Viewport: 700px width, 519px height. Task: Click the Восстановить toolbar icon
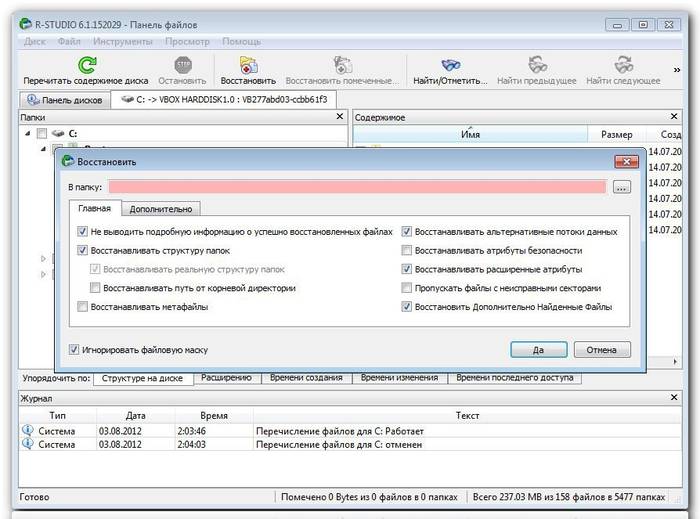pos(247,65)
